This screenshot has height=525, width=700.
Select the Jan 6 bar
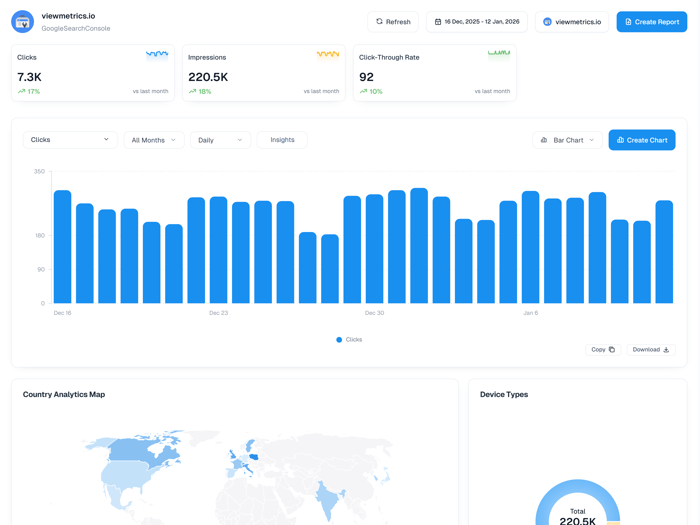(530, 247)
